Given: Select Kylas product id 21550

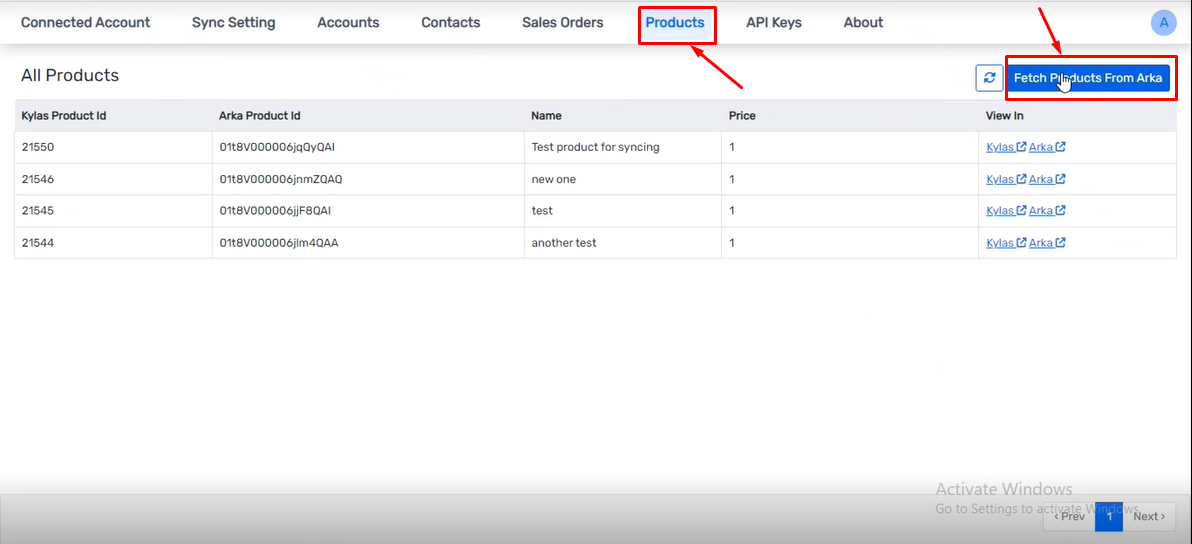Looking at the screenshot, I should pyautogui.click(x=37, y=147).
